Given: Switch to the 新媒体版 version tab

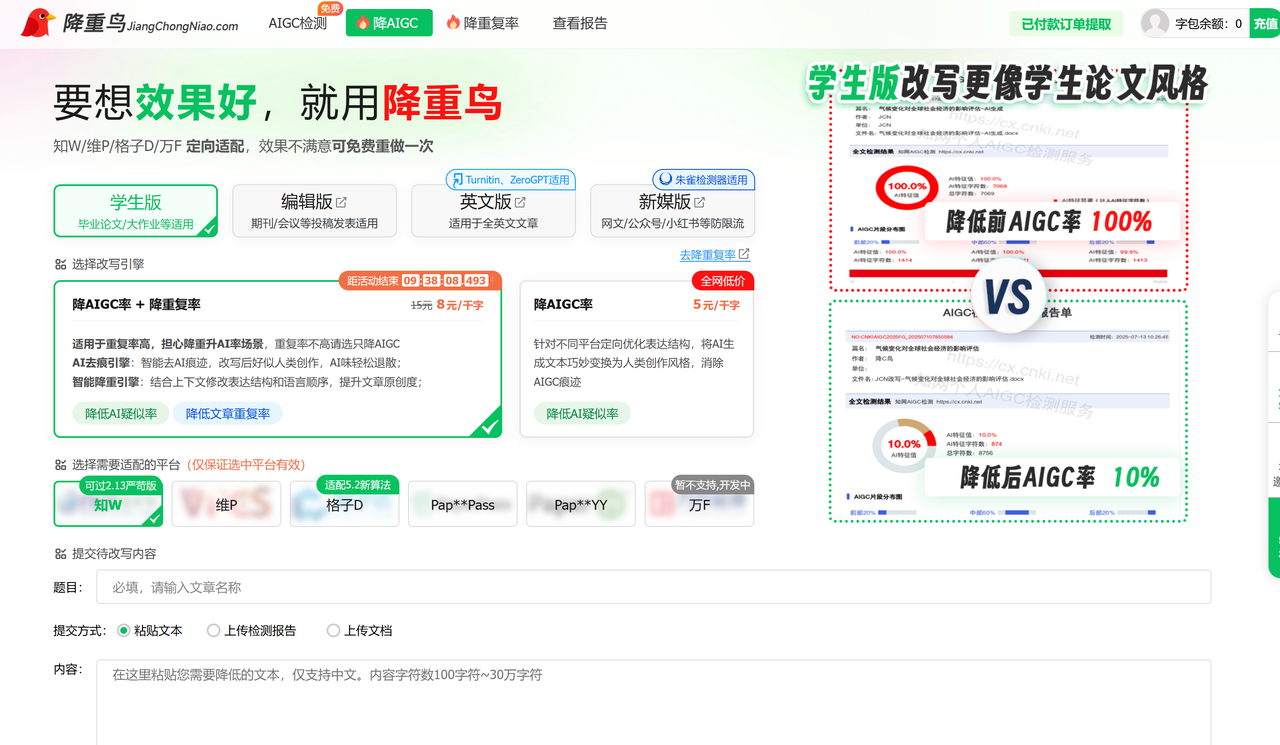Looking at the screenshot, I should [672, 211].
